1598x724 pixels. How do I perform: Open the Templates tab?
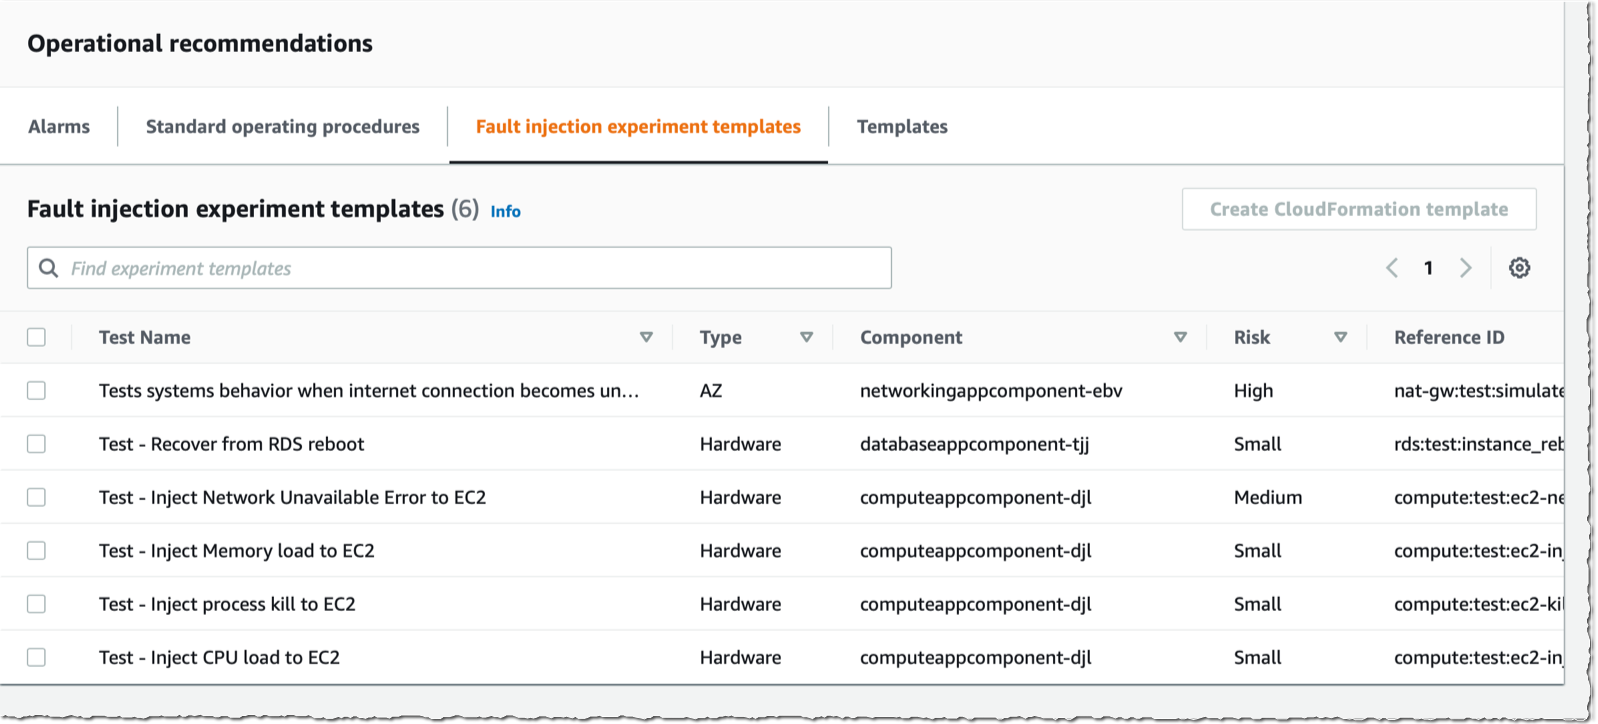click(902, 127)
